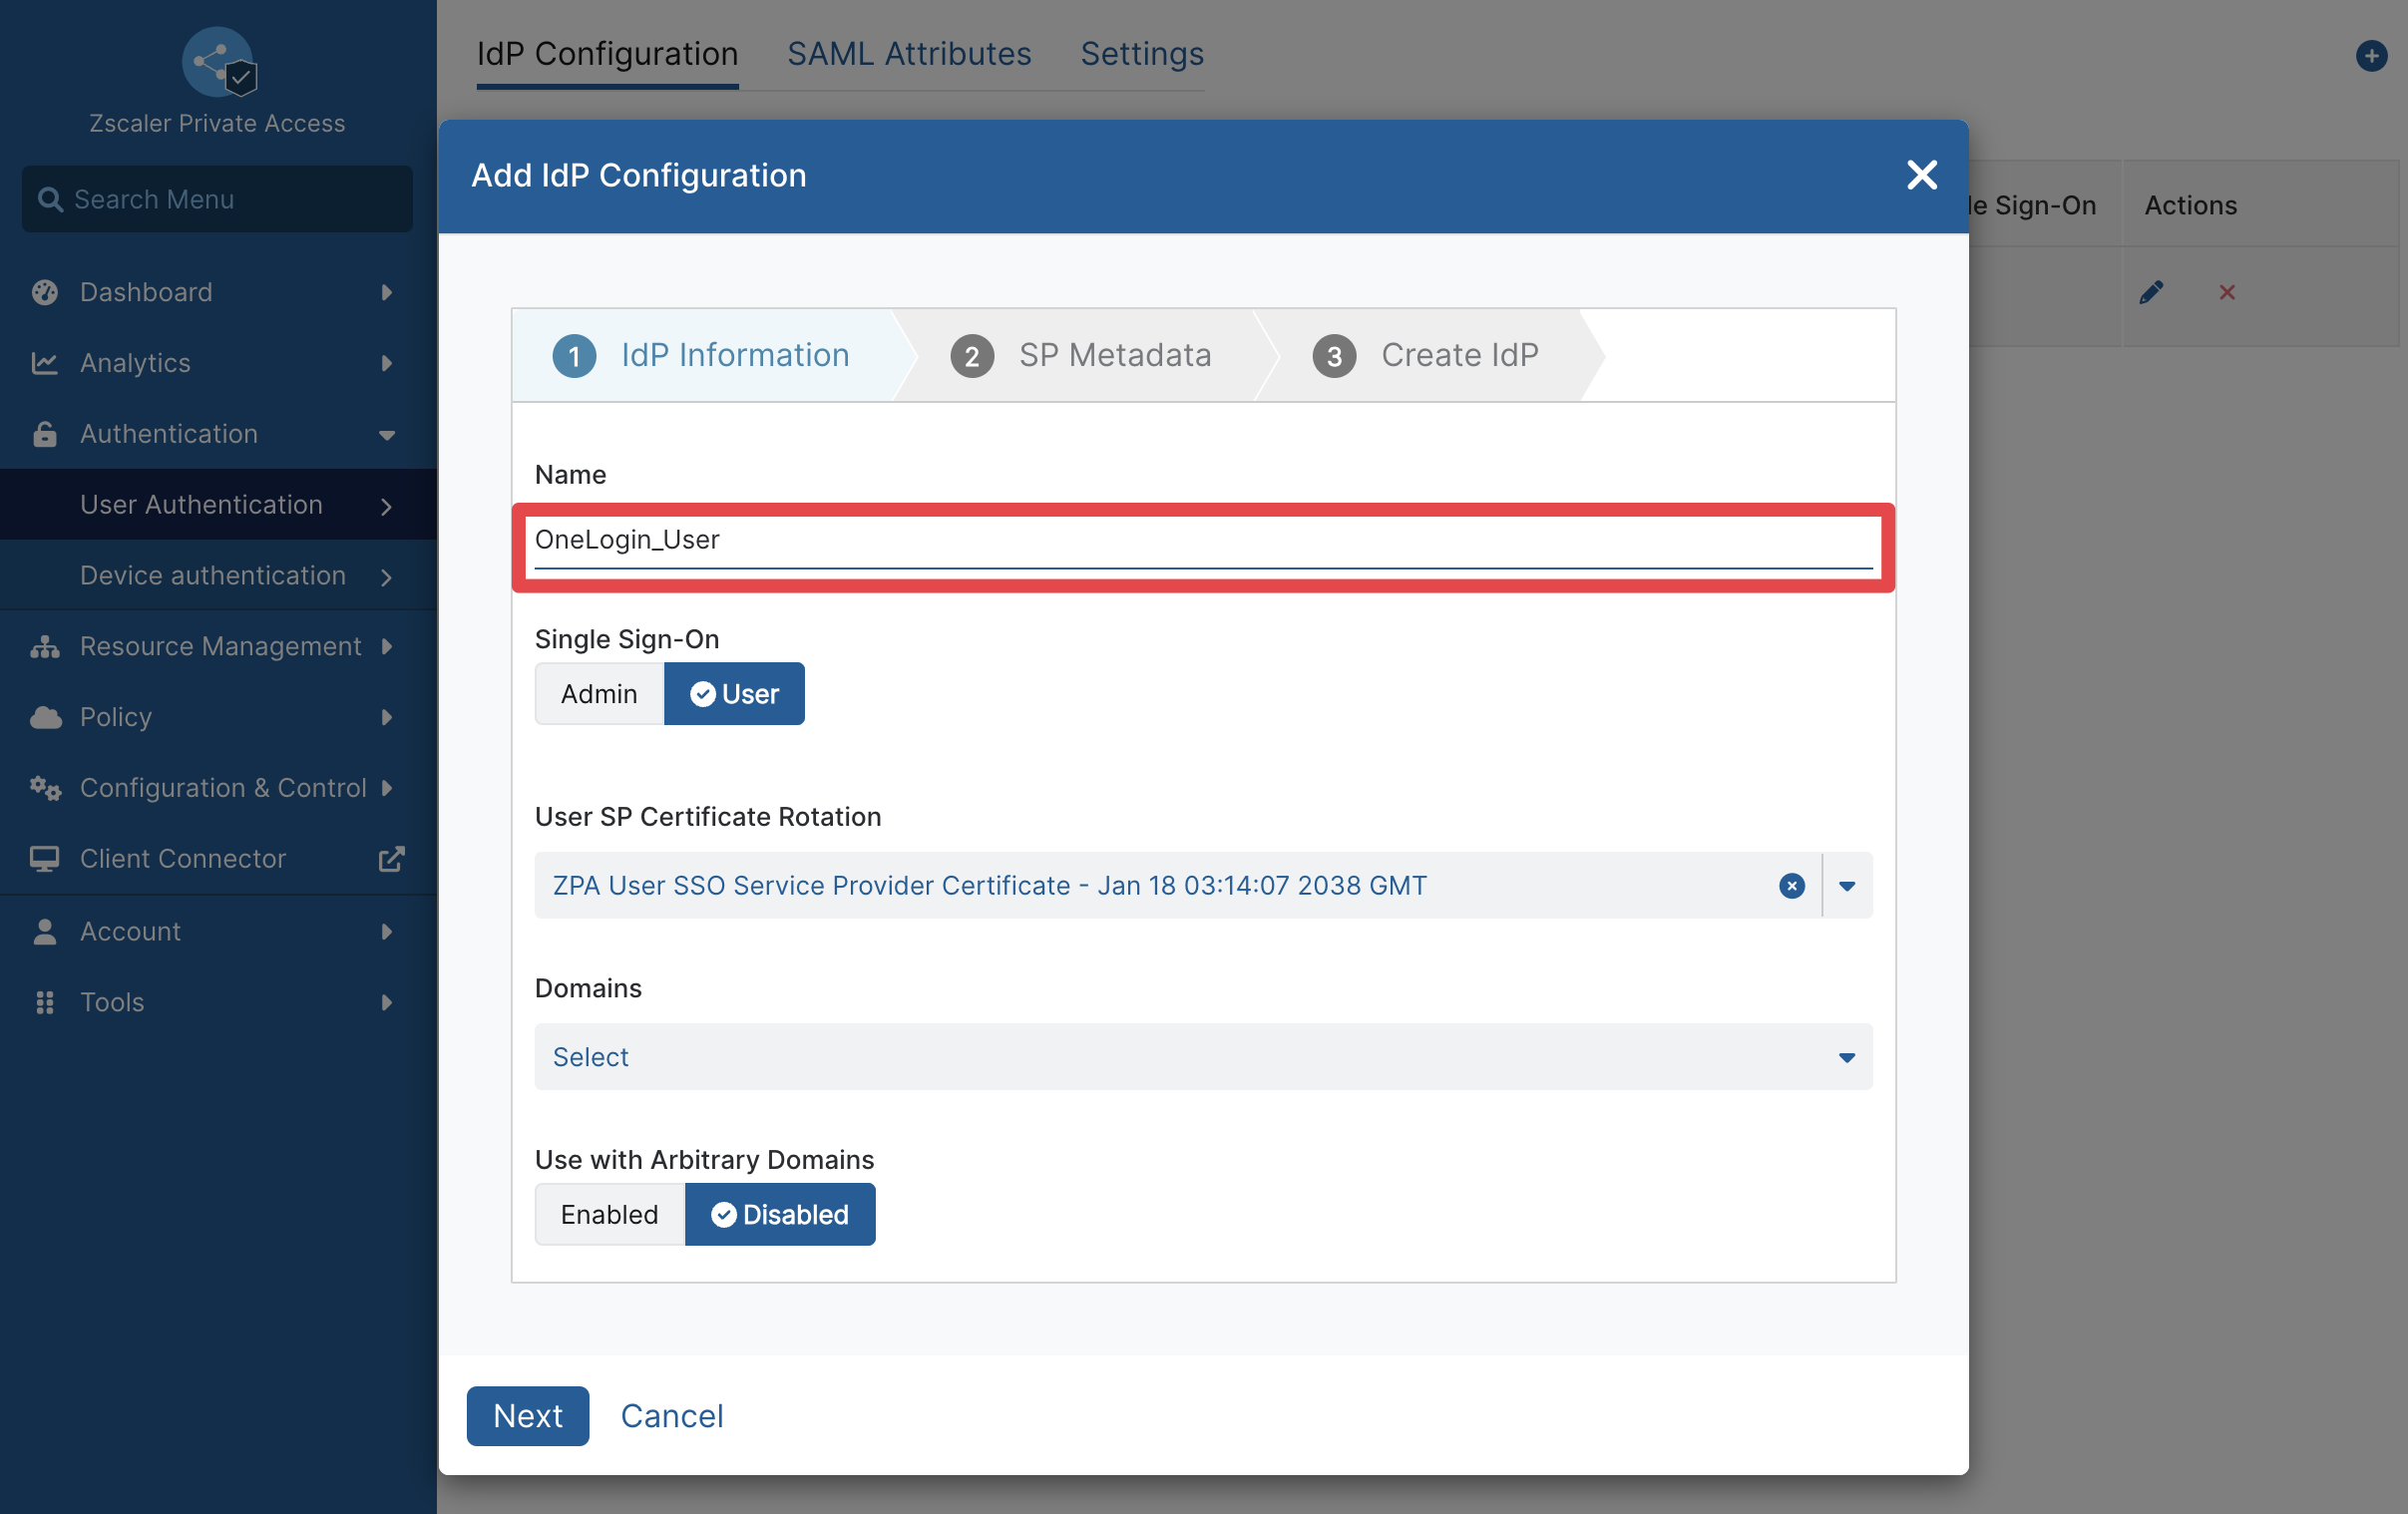The height and width of the screenshot is (1514, 2408).
Task: Enable Use with Arbitrary Domains
Action: pos(609,1215)
